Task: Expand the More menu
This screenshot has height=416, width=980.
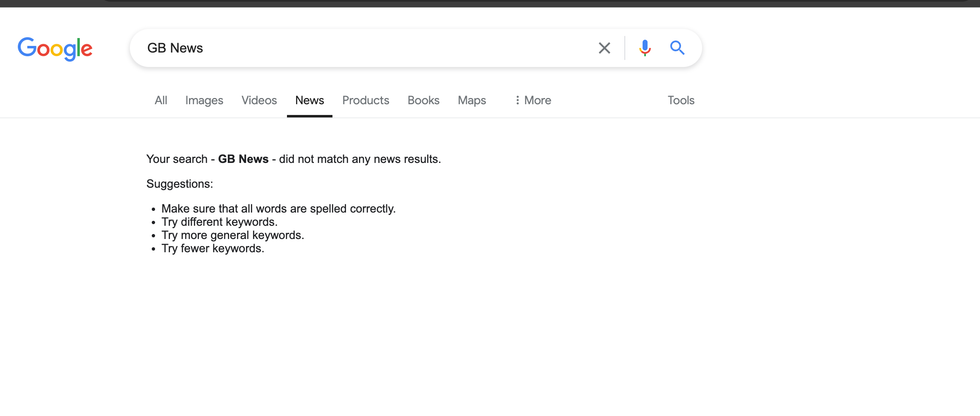Action: pos(532,101)
